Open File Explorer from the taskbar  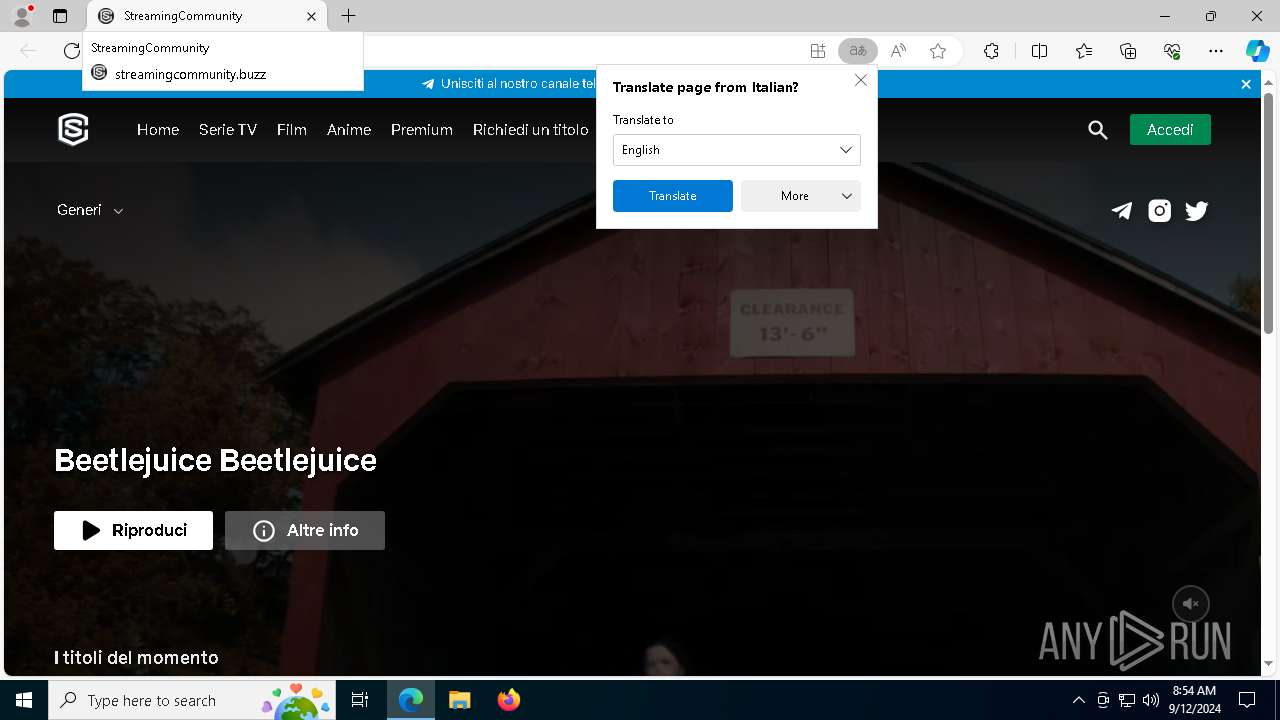coord(459,700)
